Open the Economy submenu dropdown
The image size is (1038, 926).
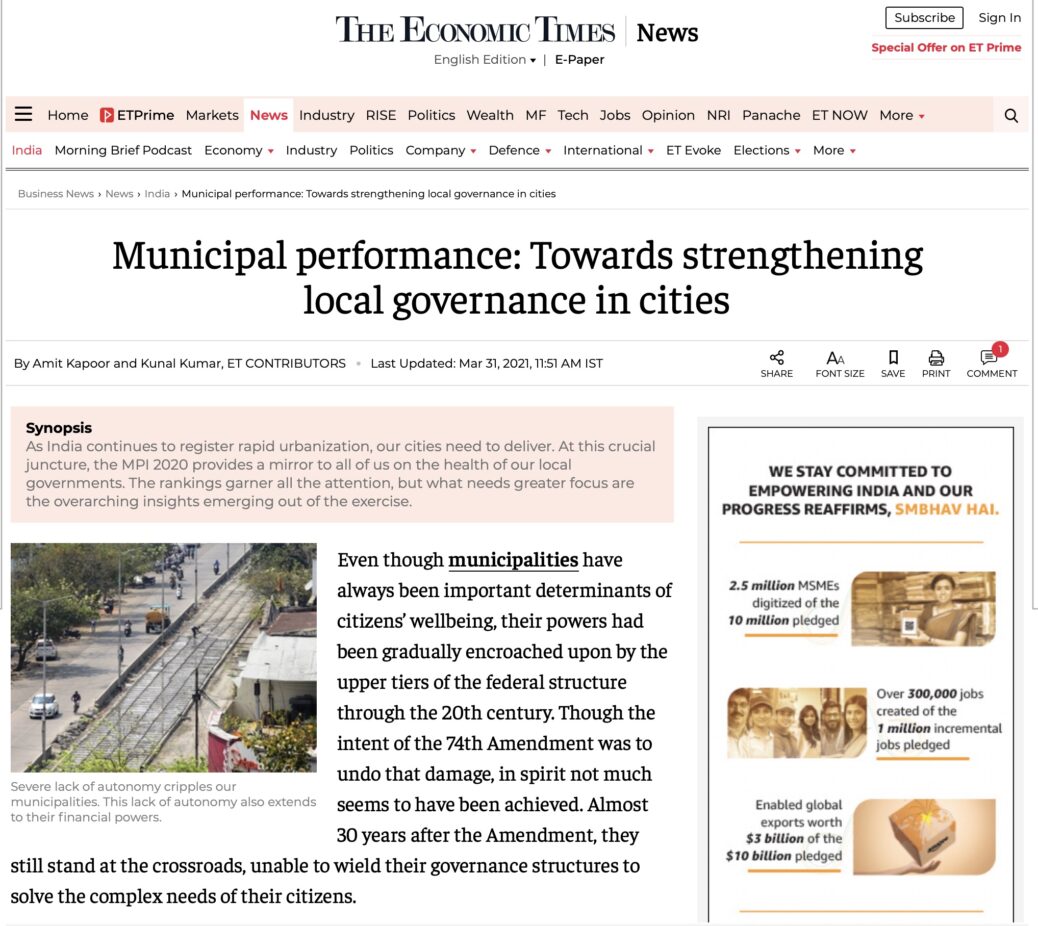coord(238,150)
